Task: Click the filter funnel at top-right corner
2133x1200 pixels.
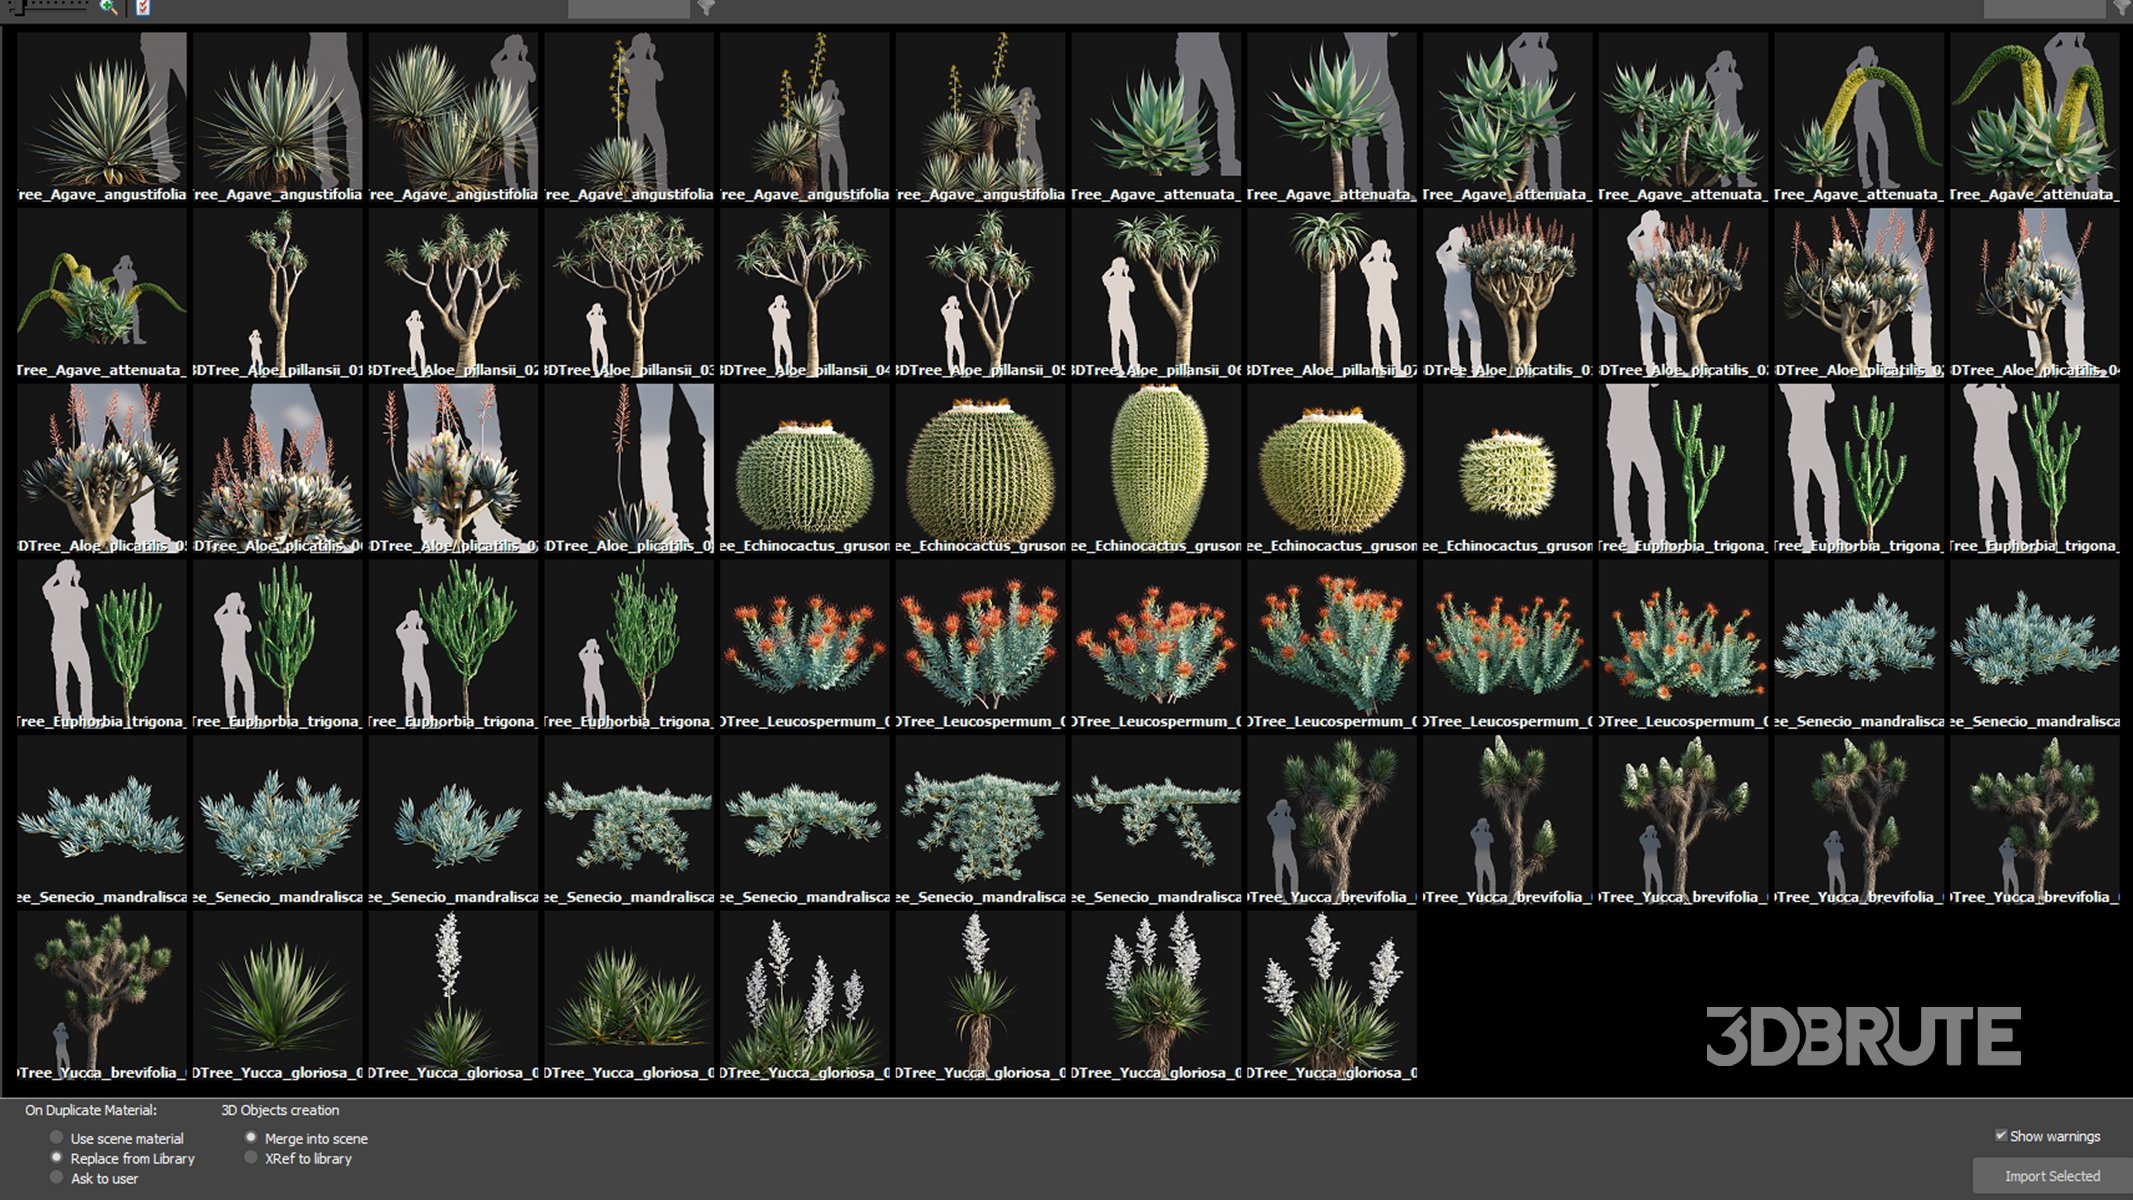Action: (2122, 8)
